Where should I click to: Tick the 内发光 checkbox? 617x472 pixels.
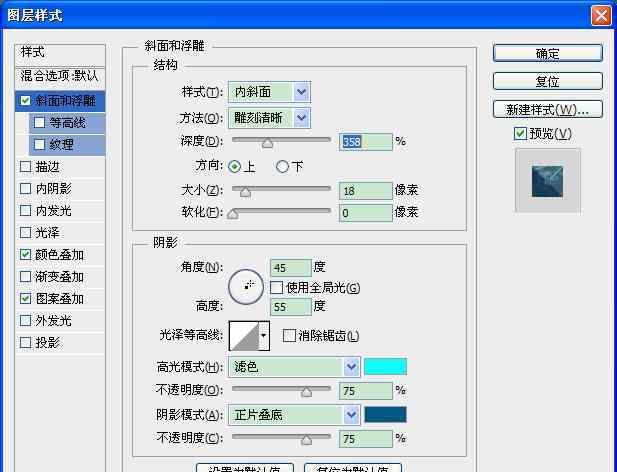coord(26,211)
